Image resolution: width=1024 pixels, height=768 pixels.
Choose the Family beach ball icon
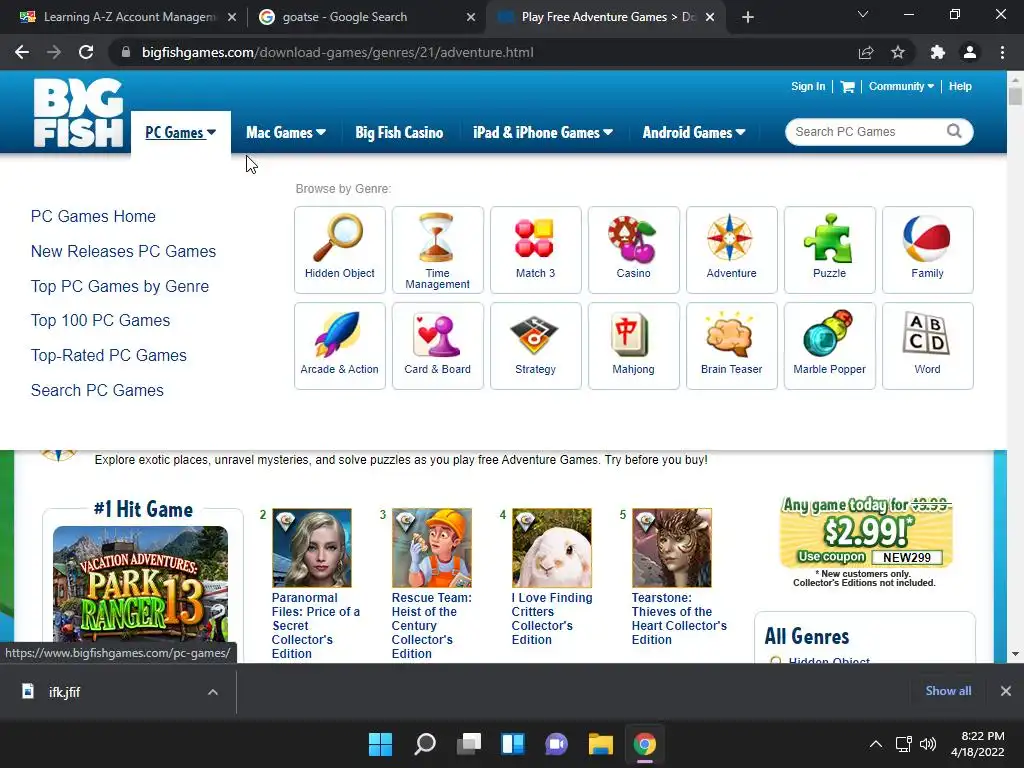[927, 249]
